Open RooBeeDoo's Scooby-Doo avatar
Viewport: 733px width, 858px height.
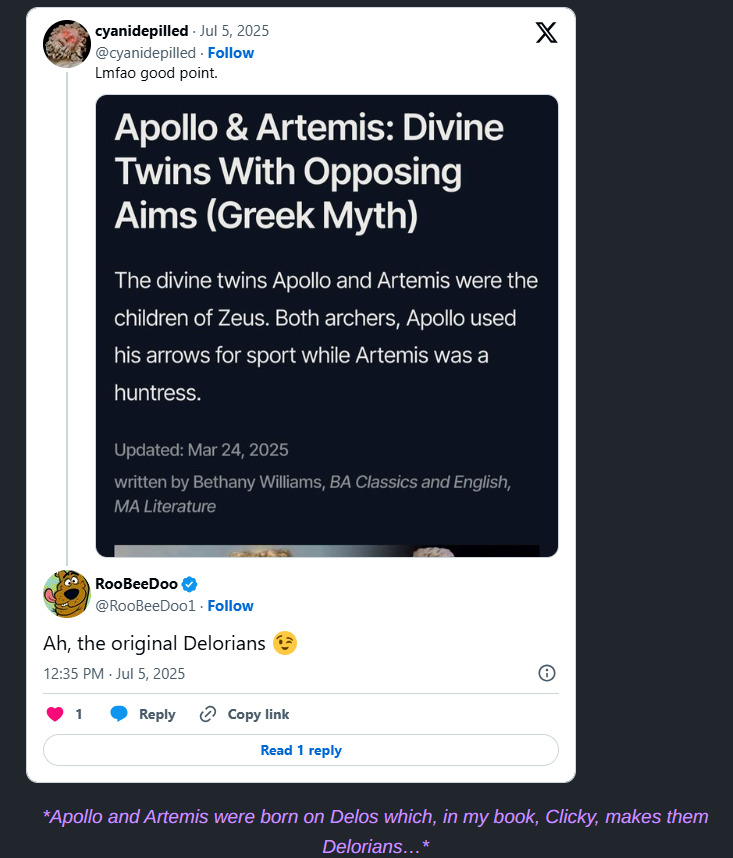pos(67,594)
